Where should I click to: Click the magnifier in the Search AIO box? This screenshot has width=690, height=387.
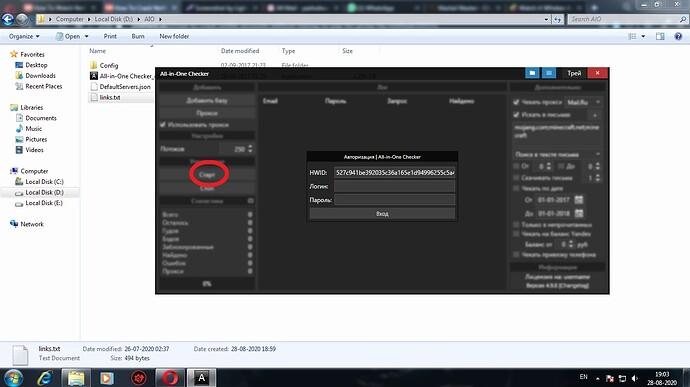tap(683, 19)
